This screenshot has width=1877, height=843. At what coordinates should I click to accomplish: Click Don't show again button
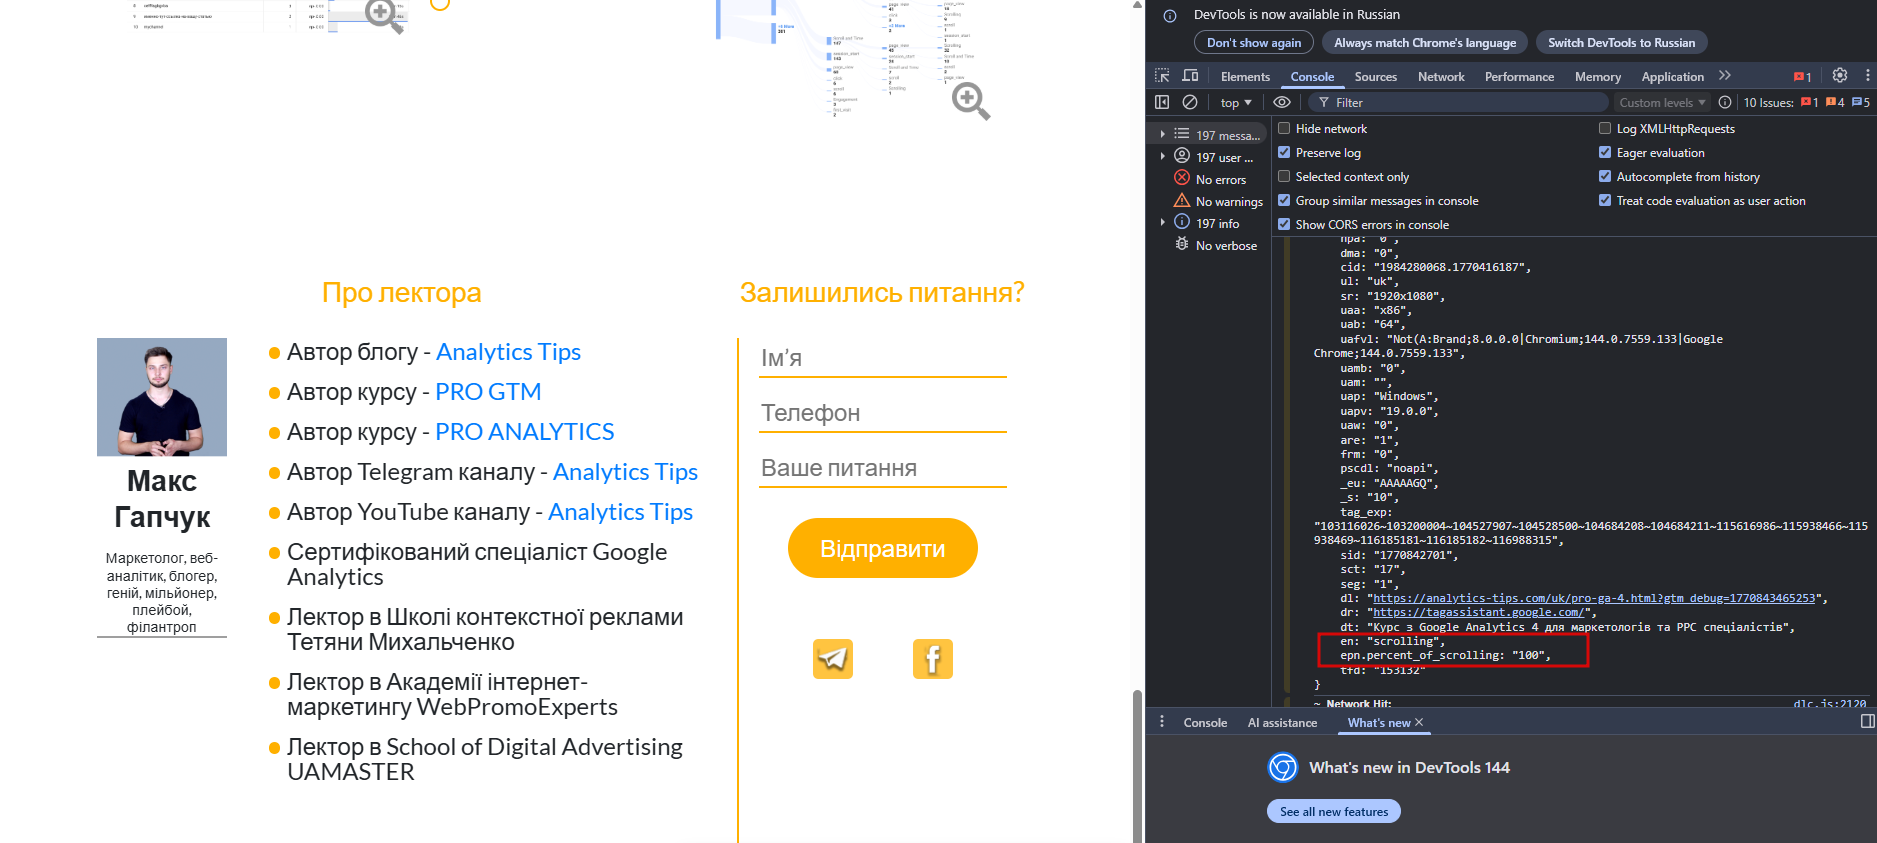coord(1254,43)
